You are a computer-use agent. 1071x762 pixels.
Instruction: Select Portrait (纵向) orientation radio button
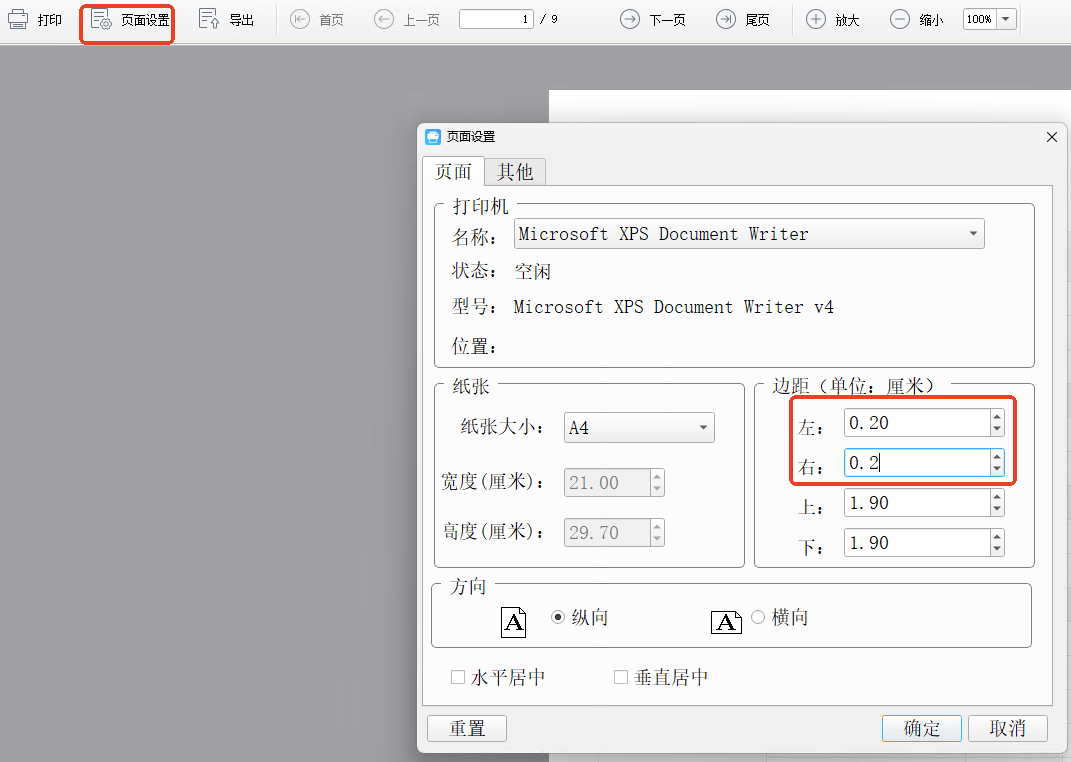point(558,618)
